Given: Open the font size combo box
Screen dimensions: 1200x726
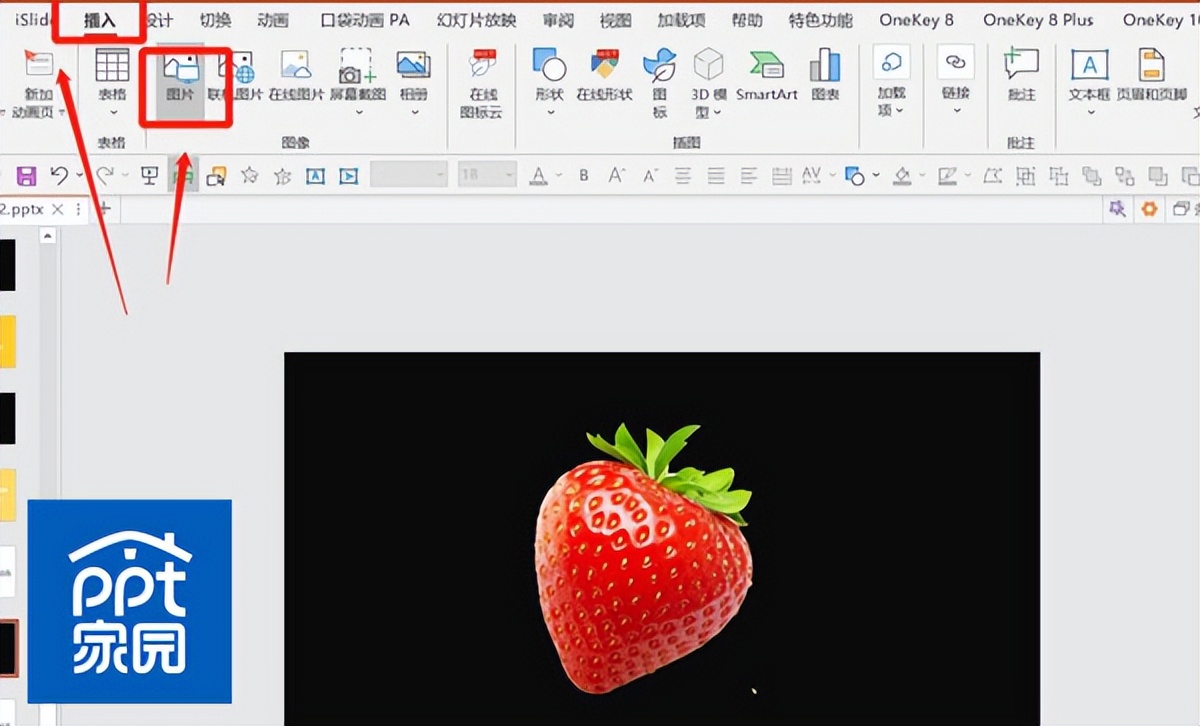Looking at the screenshot, I should click(x=486, y=176).
